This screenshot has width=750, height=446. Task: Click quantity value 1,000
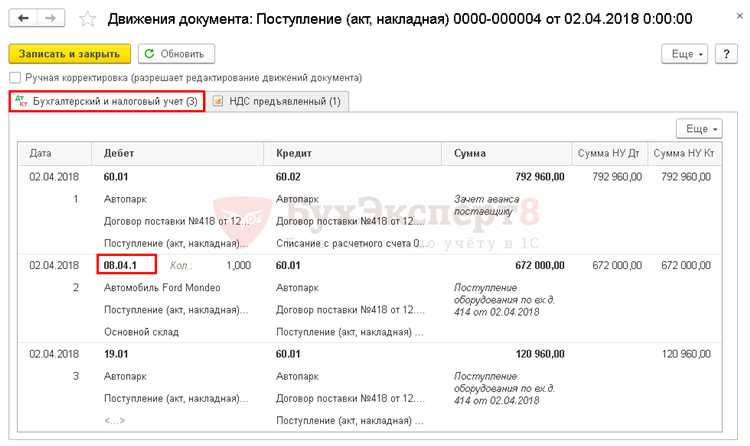click(x=238, y=266)
